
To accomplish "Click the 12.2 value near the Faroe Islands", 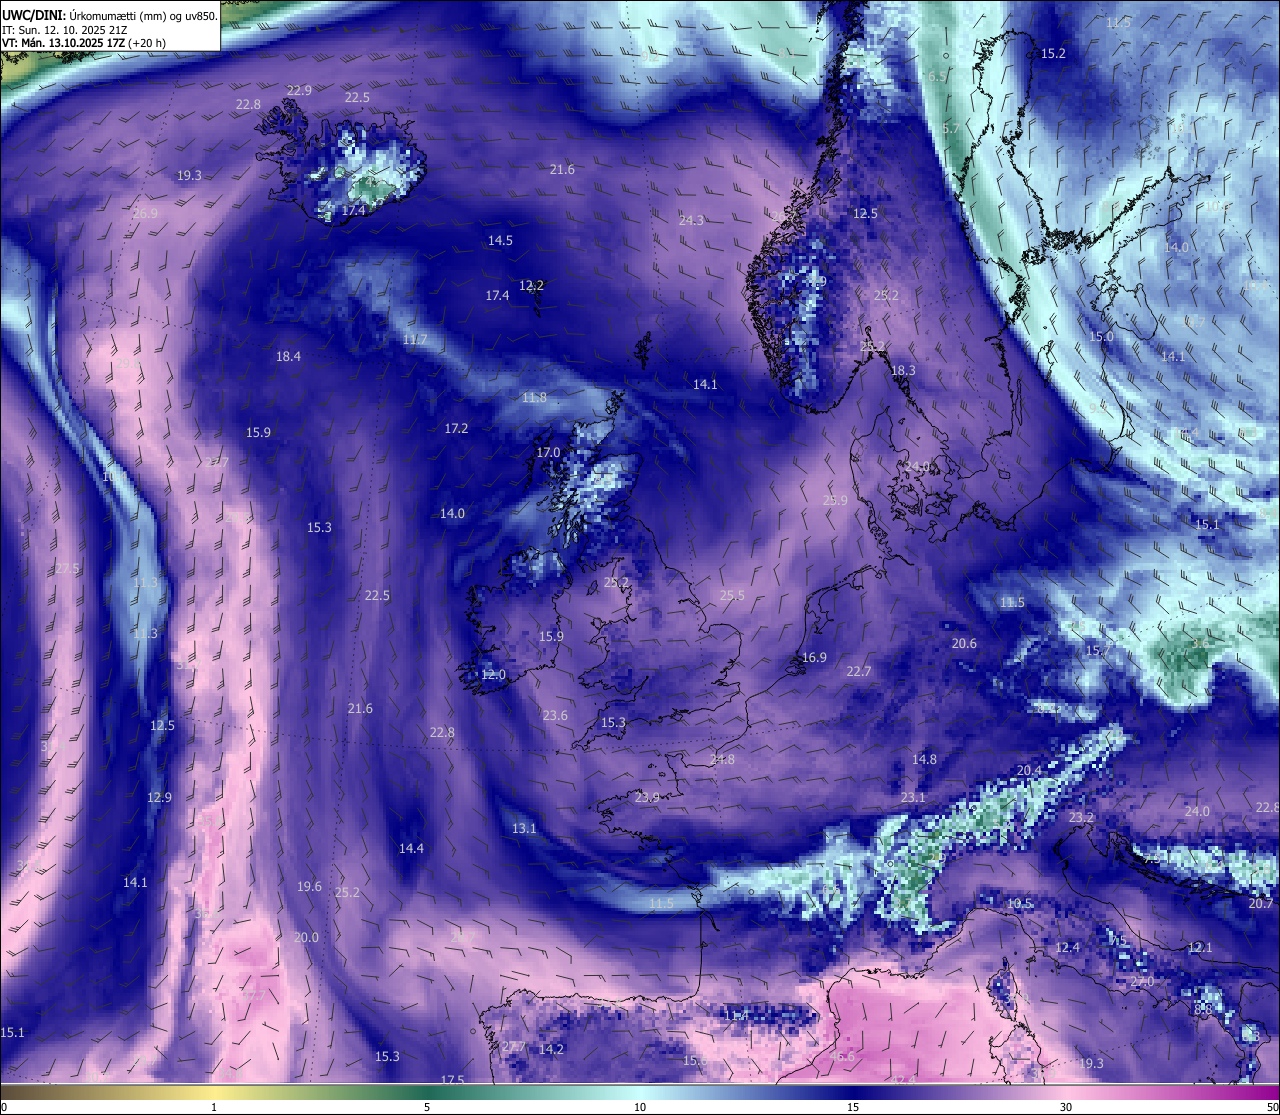I will [531, 285].
